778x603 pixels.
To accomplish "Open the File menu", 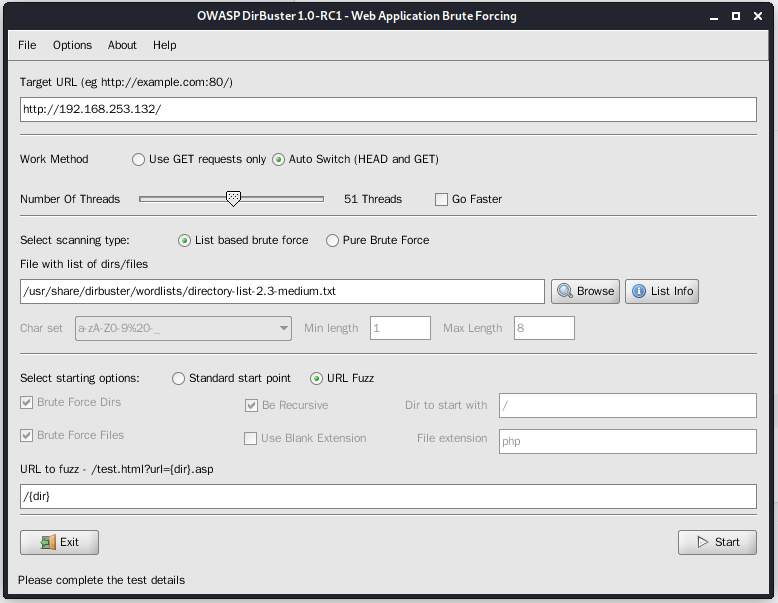I will coord(27,45).
